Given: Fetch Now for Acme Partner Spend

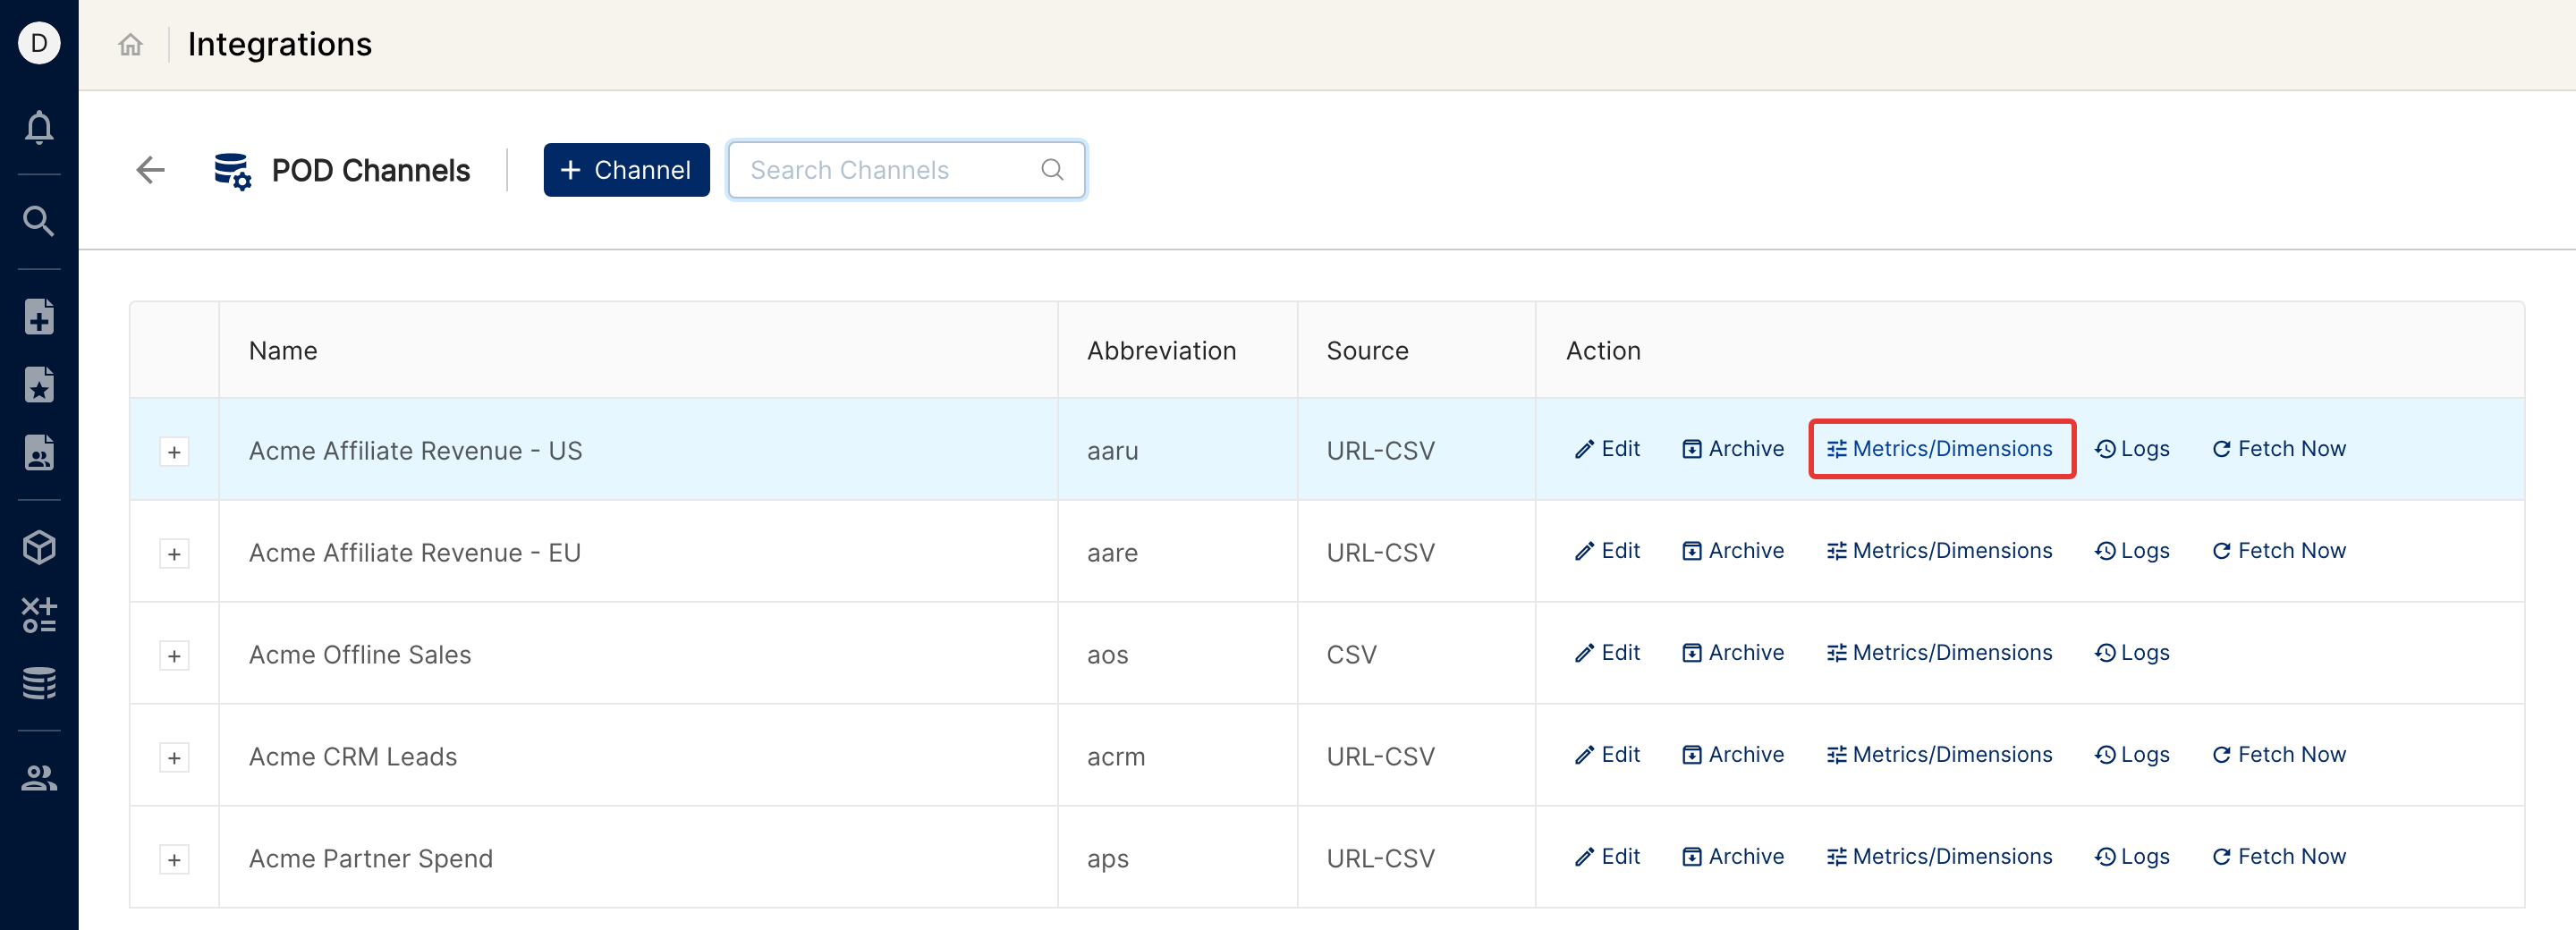Looking at the screenshot, I should click(2279, 857).
